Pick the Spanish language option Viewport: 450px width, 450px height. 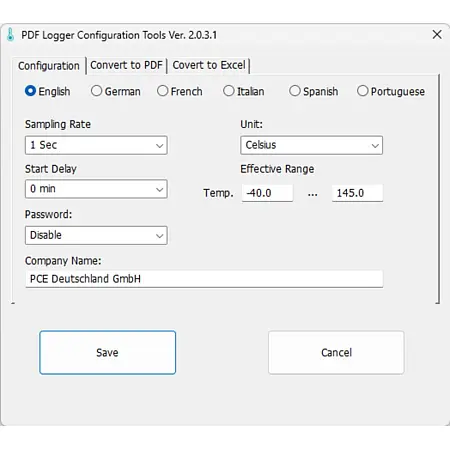314,91
